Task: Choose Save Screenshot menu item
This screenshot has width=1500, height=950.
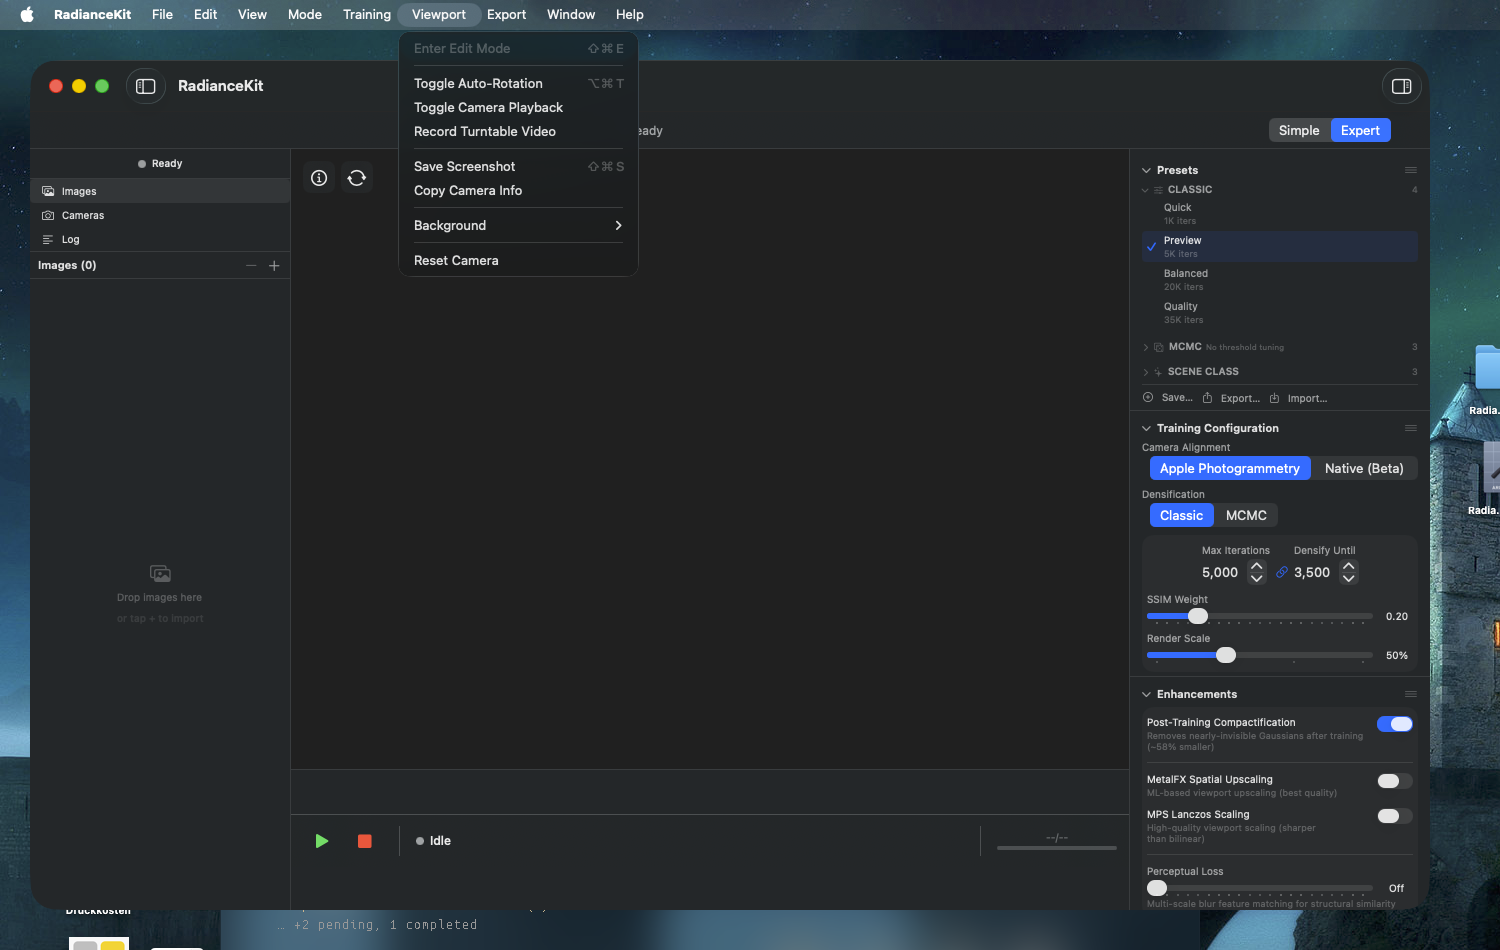Action: pyautogui.click(x=518, y=166)
